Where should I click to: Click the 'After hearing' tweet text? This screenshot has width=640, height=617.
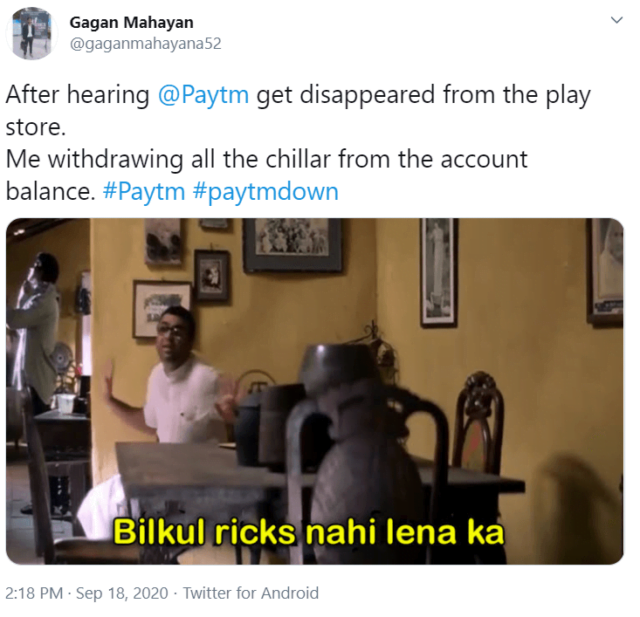click(x=78, y=95)
